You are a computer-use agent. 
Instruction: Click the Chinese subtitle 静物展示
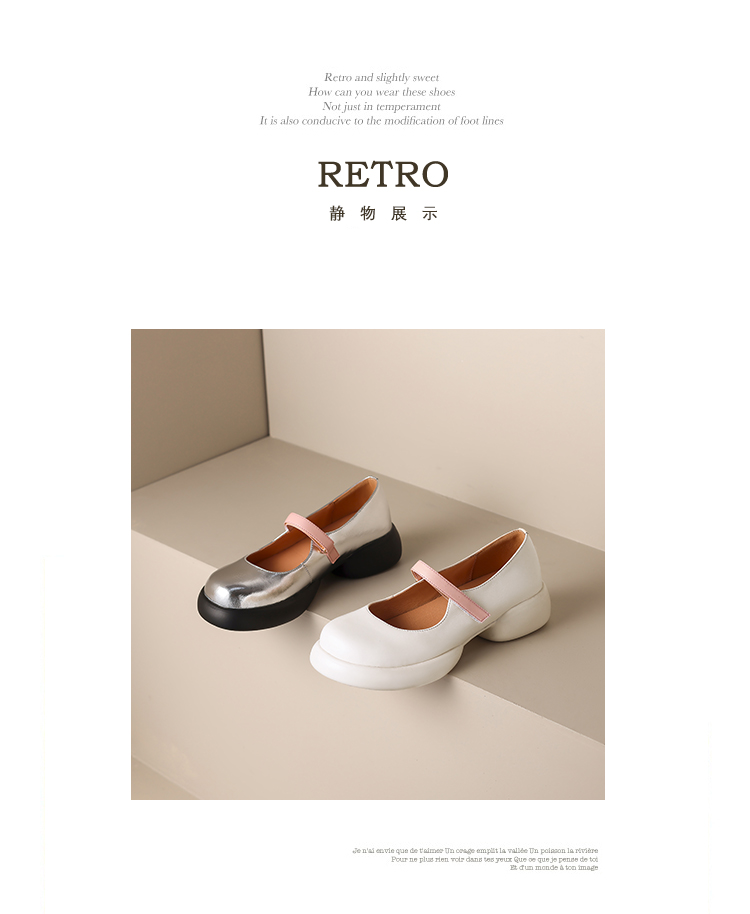(383, 214)
